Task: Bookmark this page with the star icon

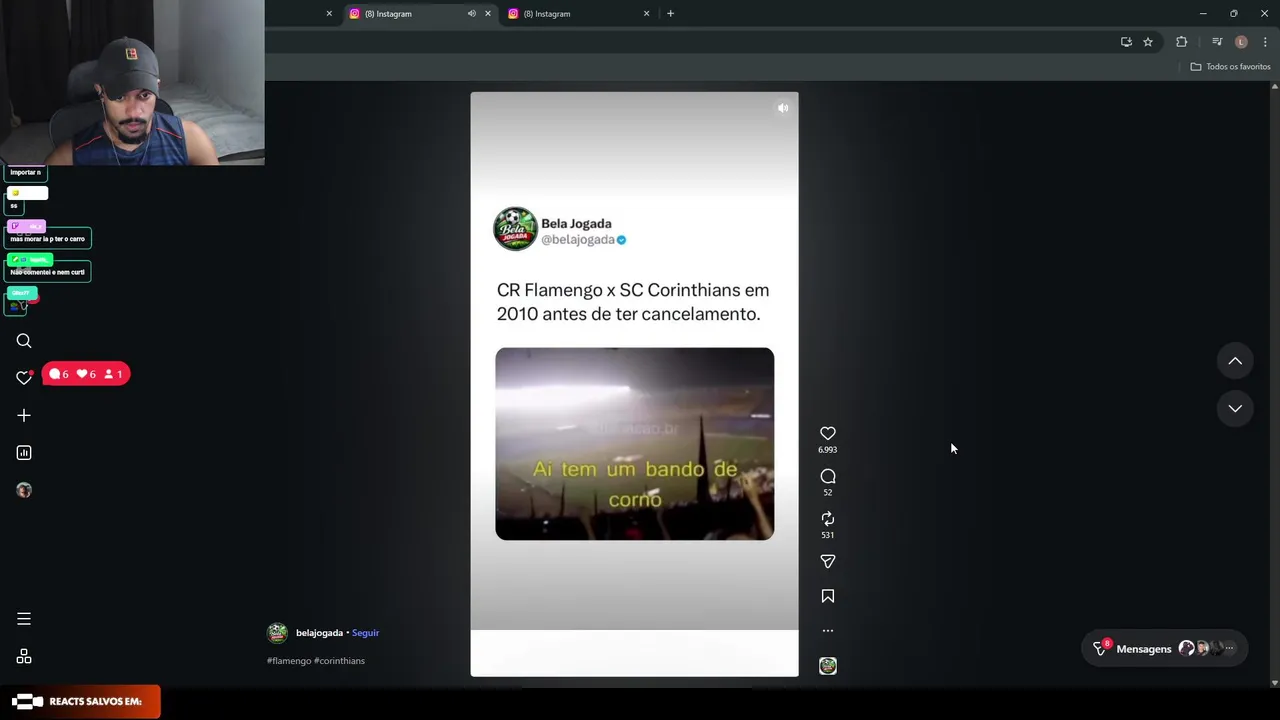Action: pos(1148,42)
